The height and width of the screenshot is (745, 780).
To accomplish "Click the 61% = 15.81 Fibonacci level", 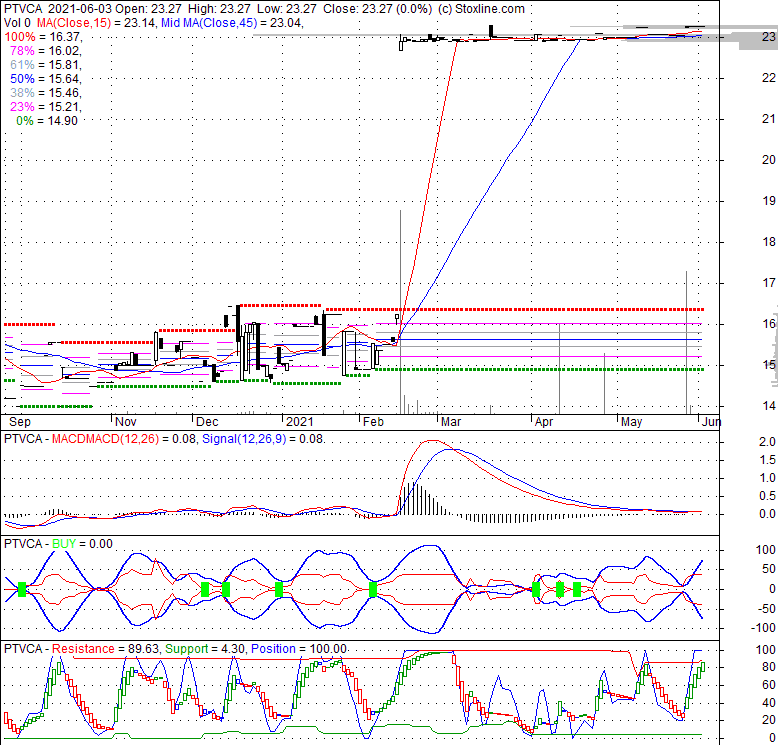I will (45, 65).
